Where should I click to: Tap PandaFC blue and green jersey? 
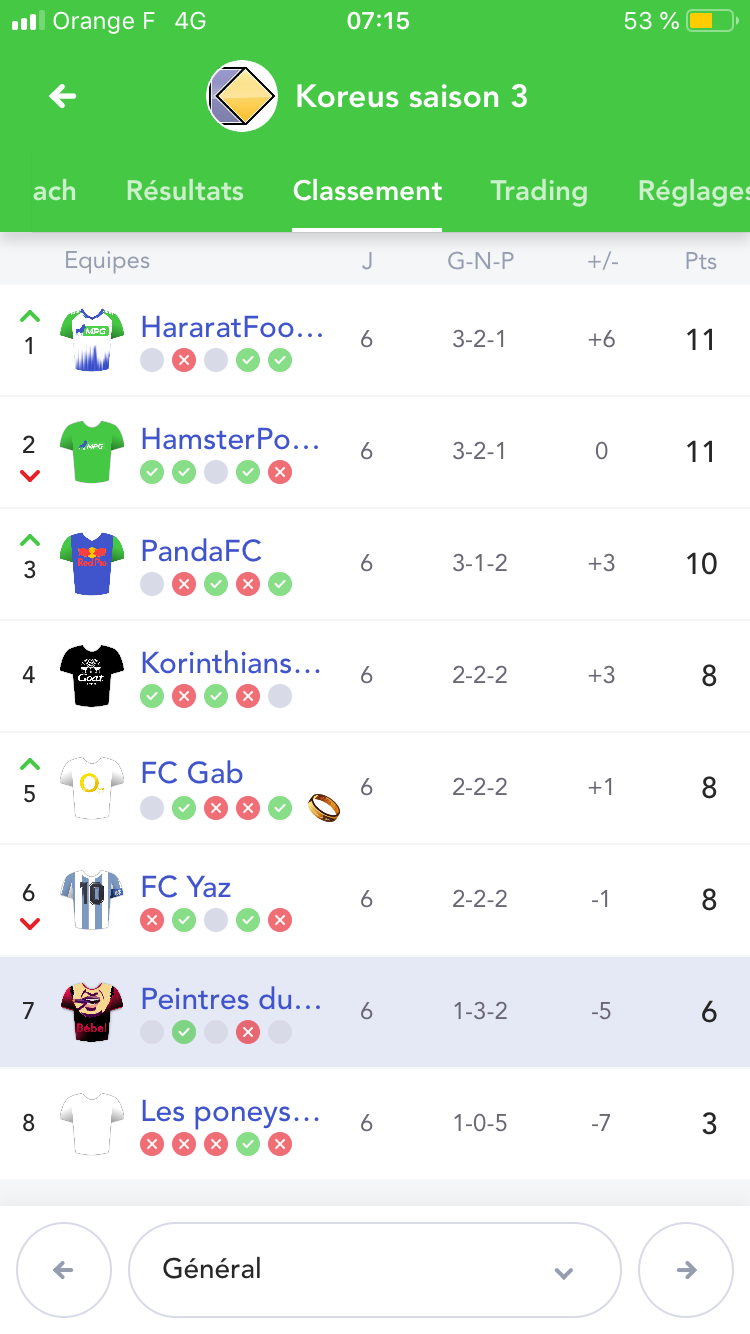(x=92, y=564)
